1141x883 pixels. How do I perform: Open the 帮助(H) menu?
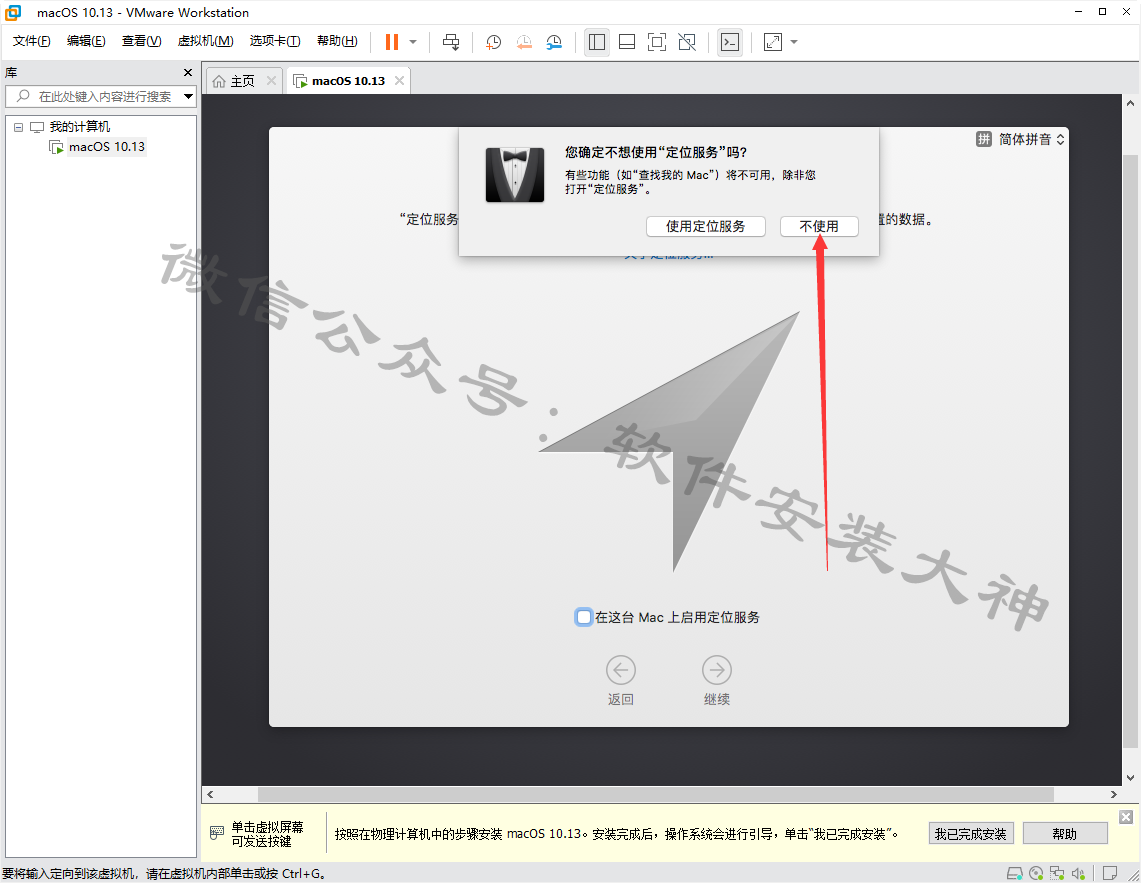coord(337,41)
